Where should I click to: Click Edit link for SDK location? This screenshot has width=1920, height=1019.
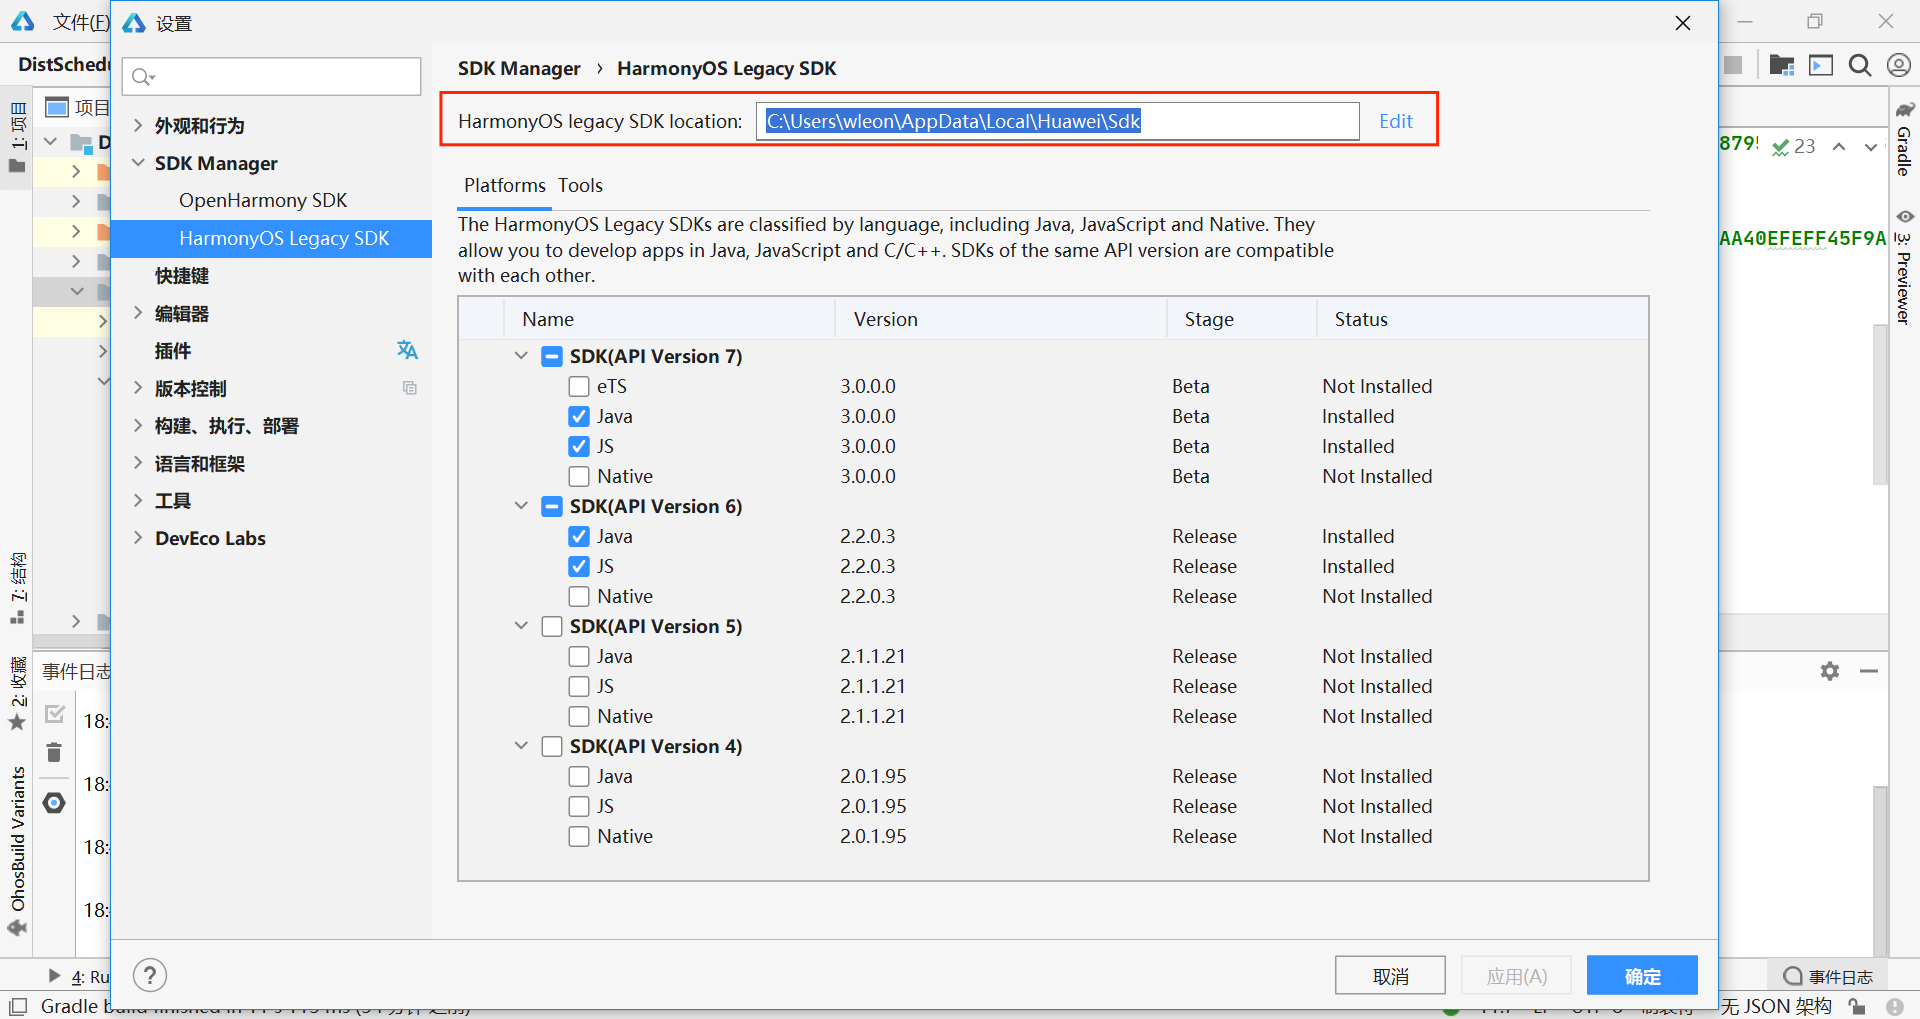(x=1395, y=121)
